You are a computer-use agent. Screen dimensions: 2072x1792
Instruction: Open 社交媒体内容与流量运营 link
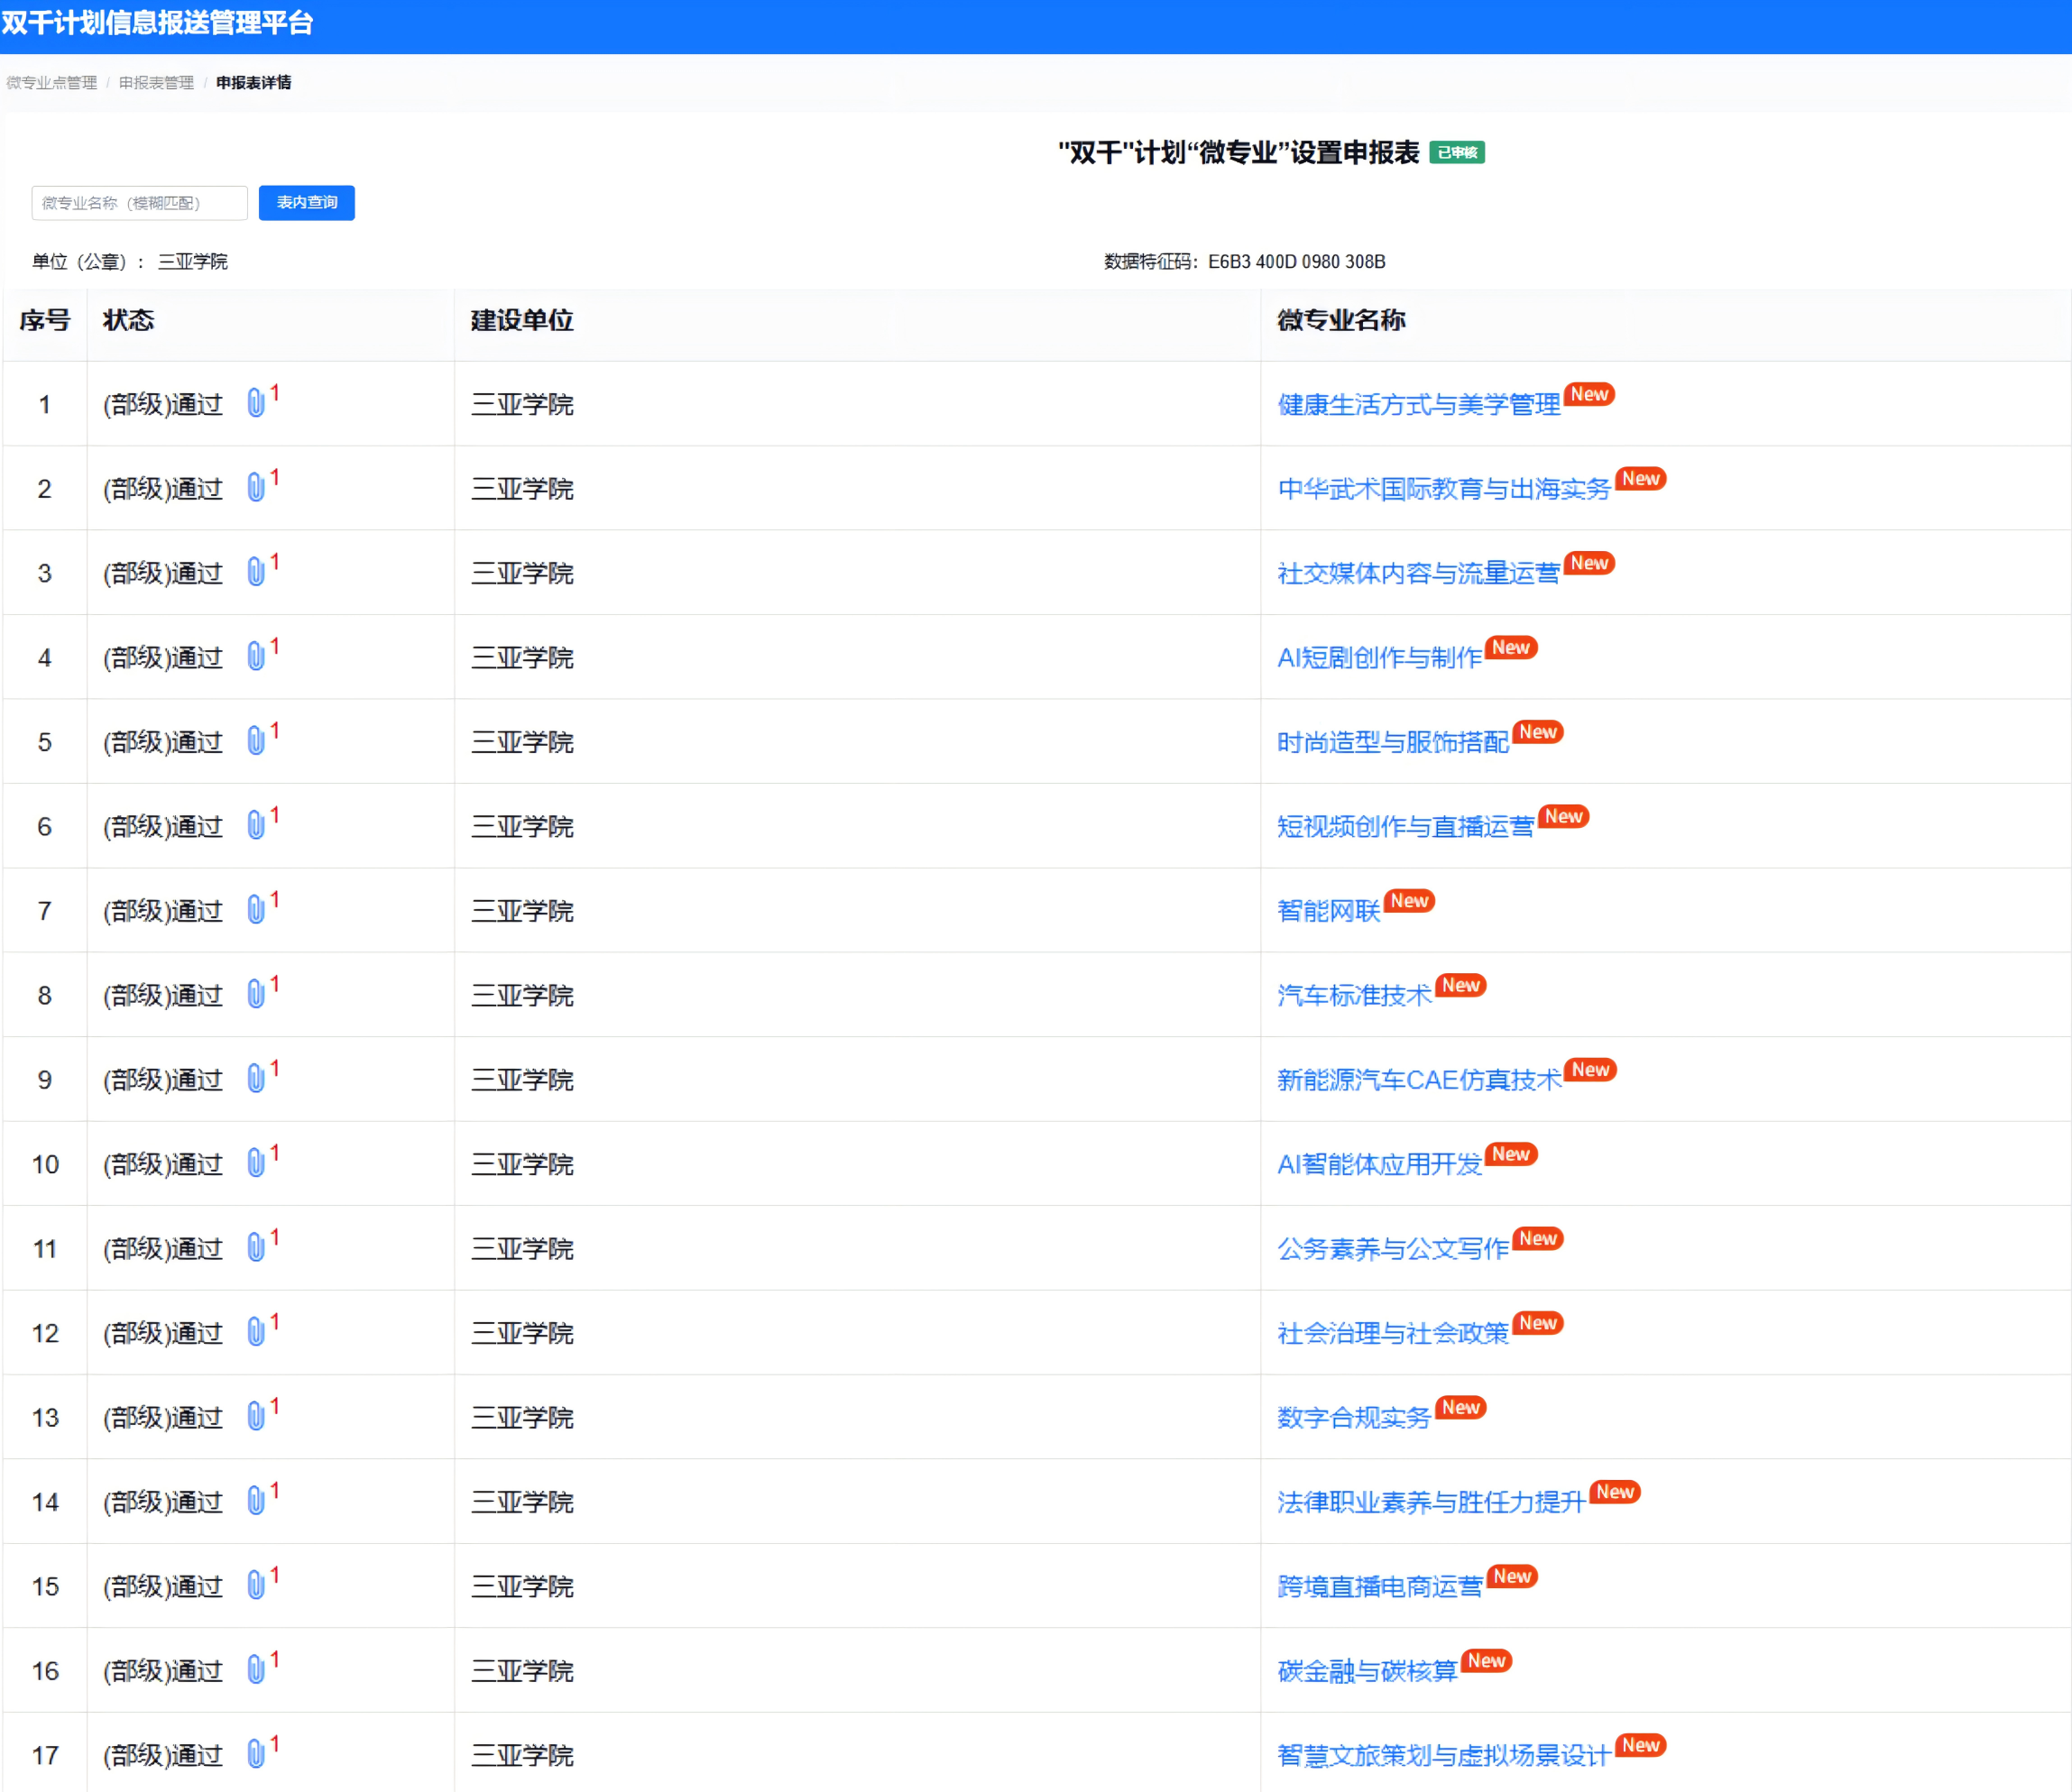coord(1419,573)
